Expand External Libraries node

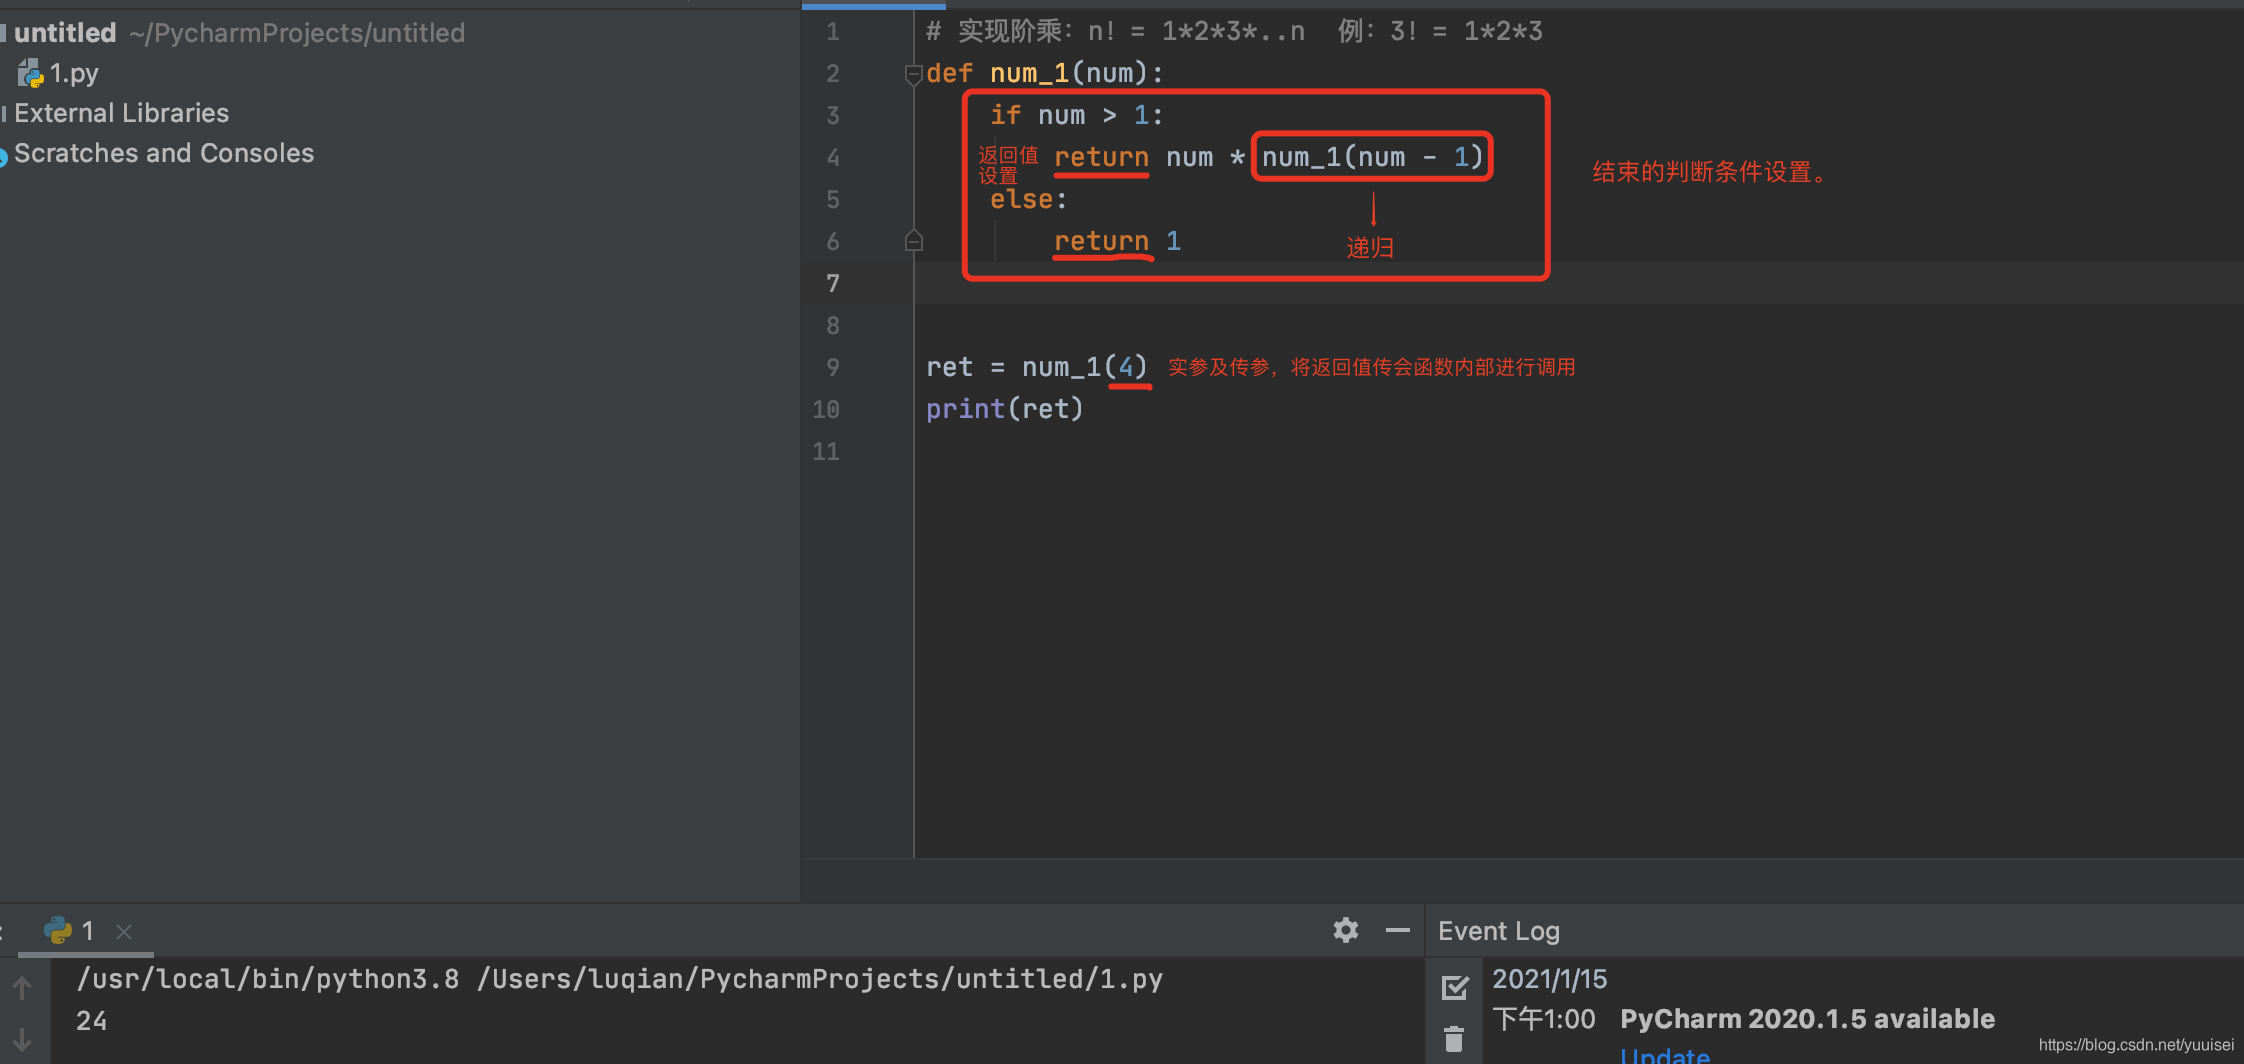pos(121,113)
